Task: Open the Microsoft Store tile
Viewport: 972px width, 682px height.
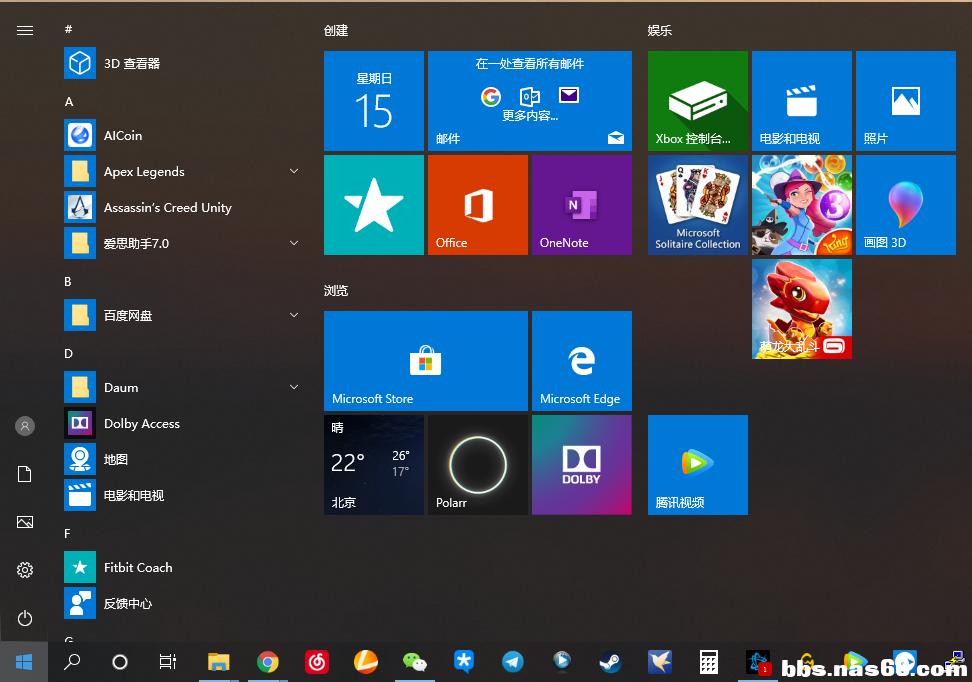Action: (425, 360)
